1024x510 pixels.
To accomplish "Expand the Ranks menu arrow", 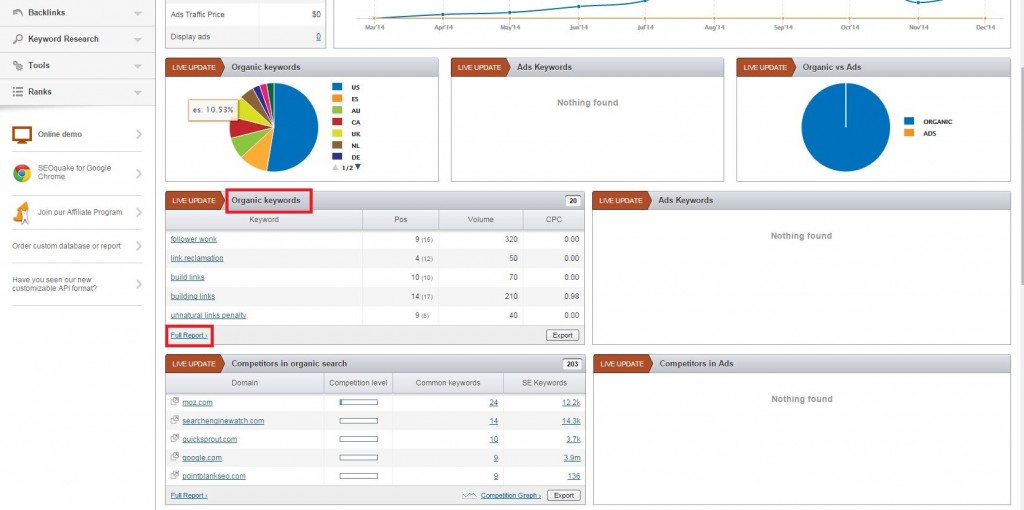I will click(138, 93).
